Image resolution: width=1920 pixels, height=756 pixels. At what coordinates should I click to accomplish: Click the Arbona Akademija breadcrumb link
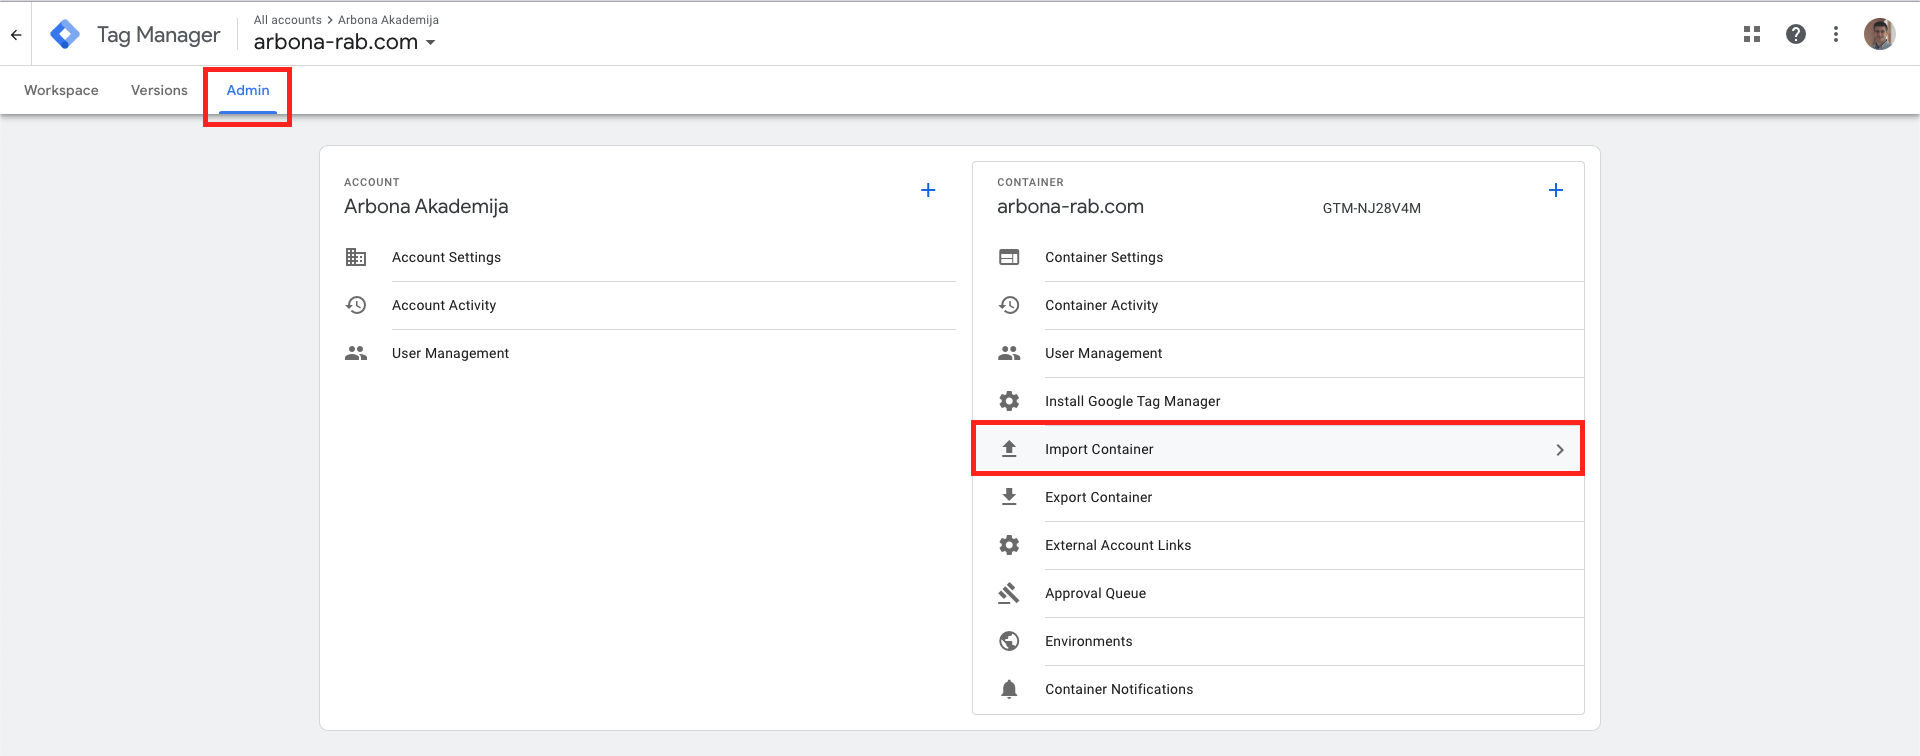point(388,20)
